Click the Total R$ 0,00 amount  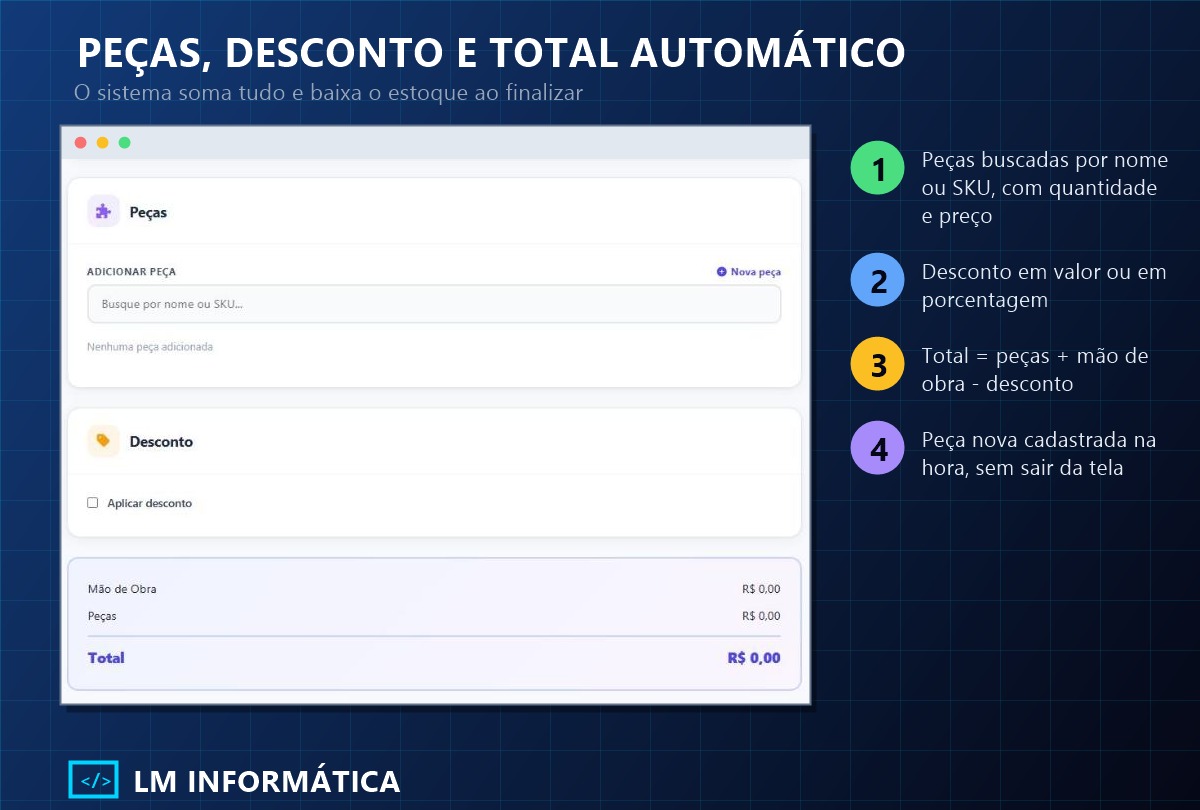point(754,658)
